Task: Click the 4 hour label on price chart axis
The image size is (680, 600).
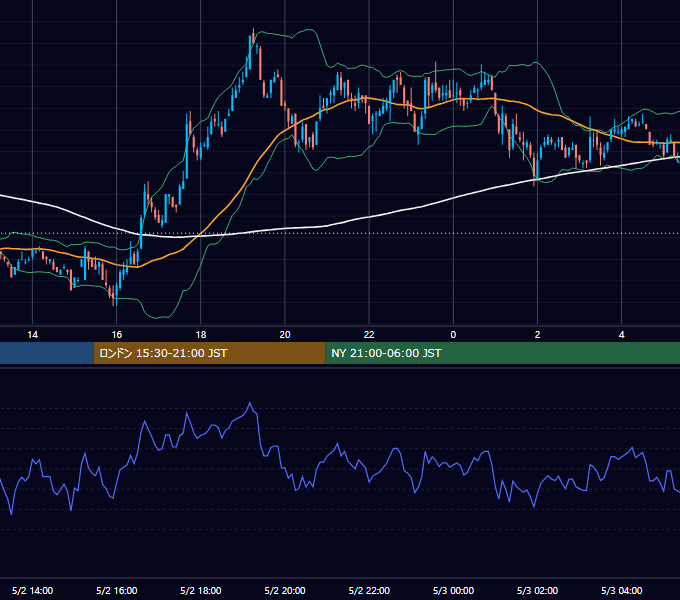Action: [621, 335]
